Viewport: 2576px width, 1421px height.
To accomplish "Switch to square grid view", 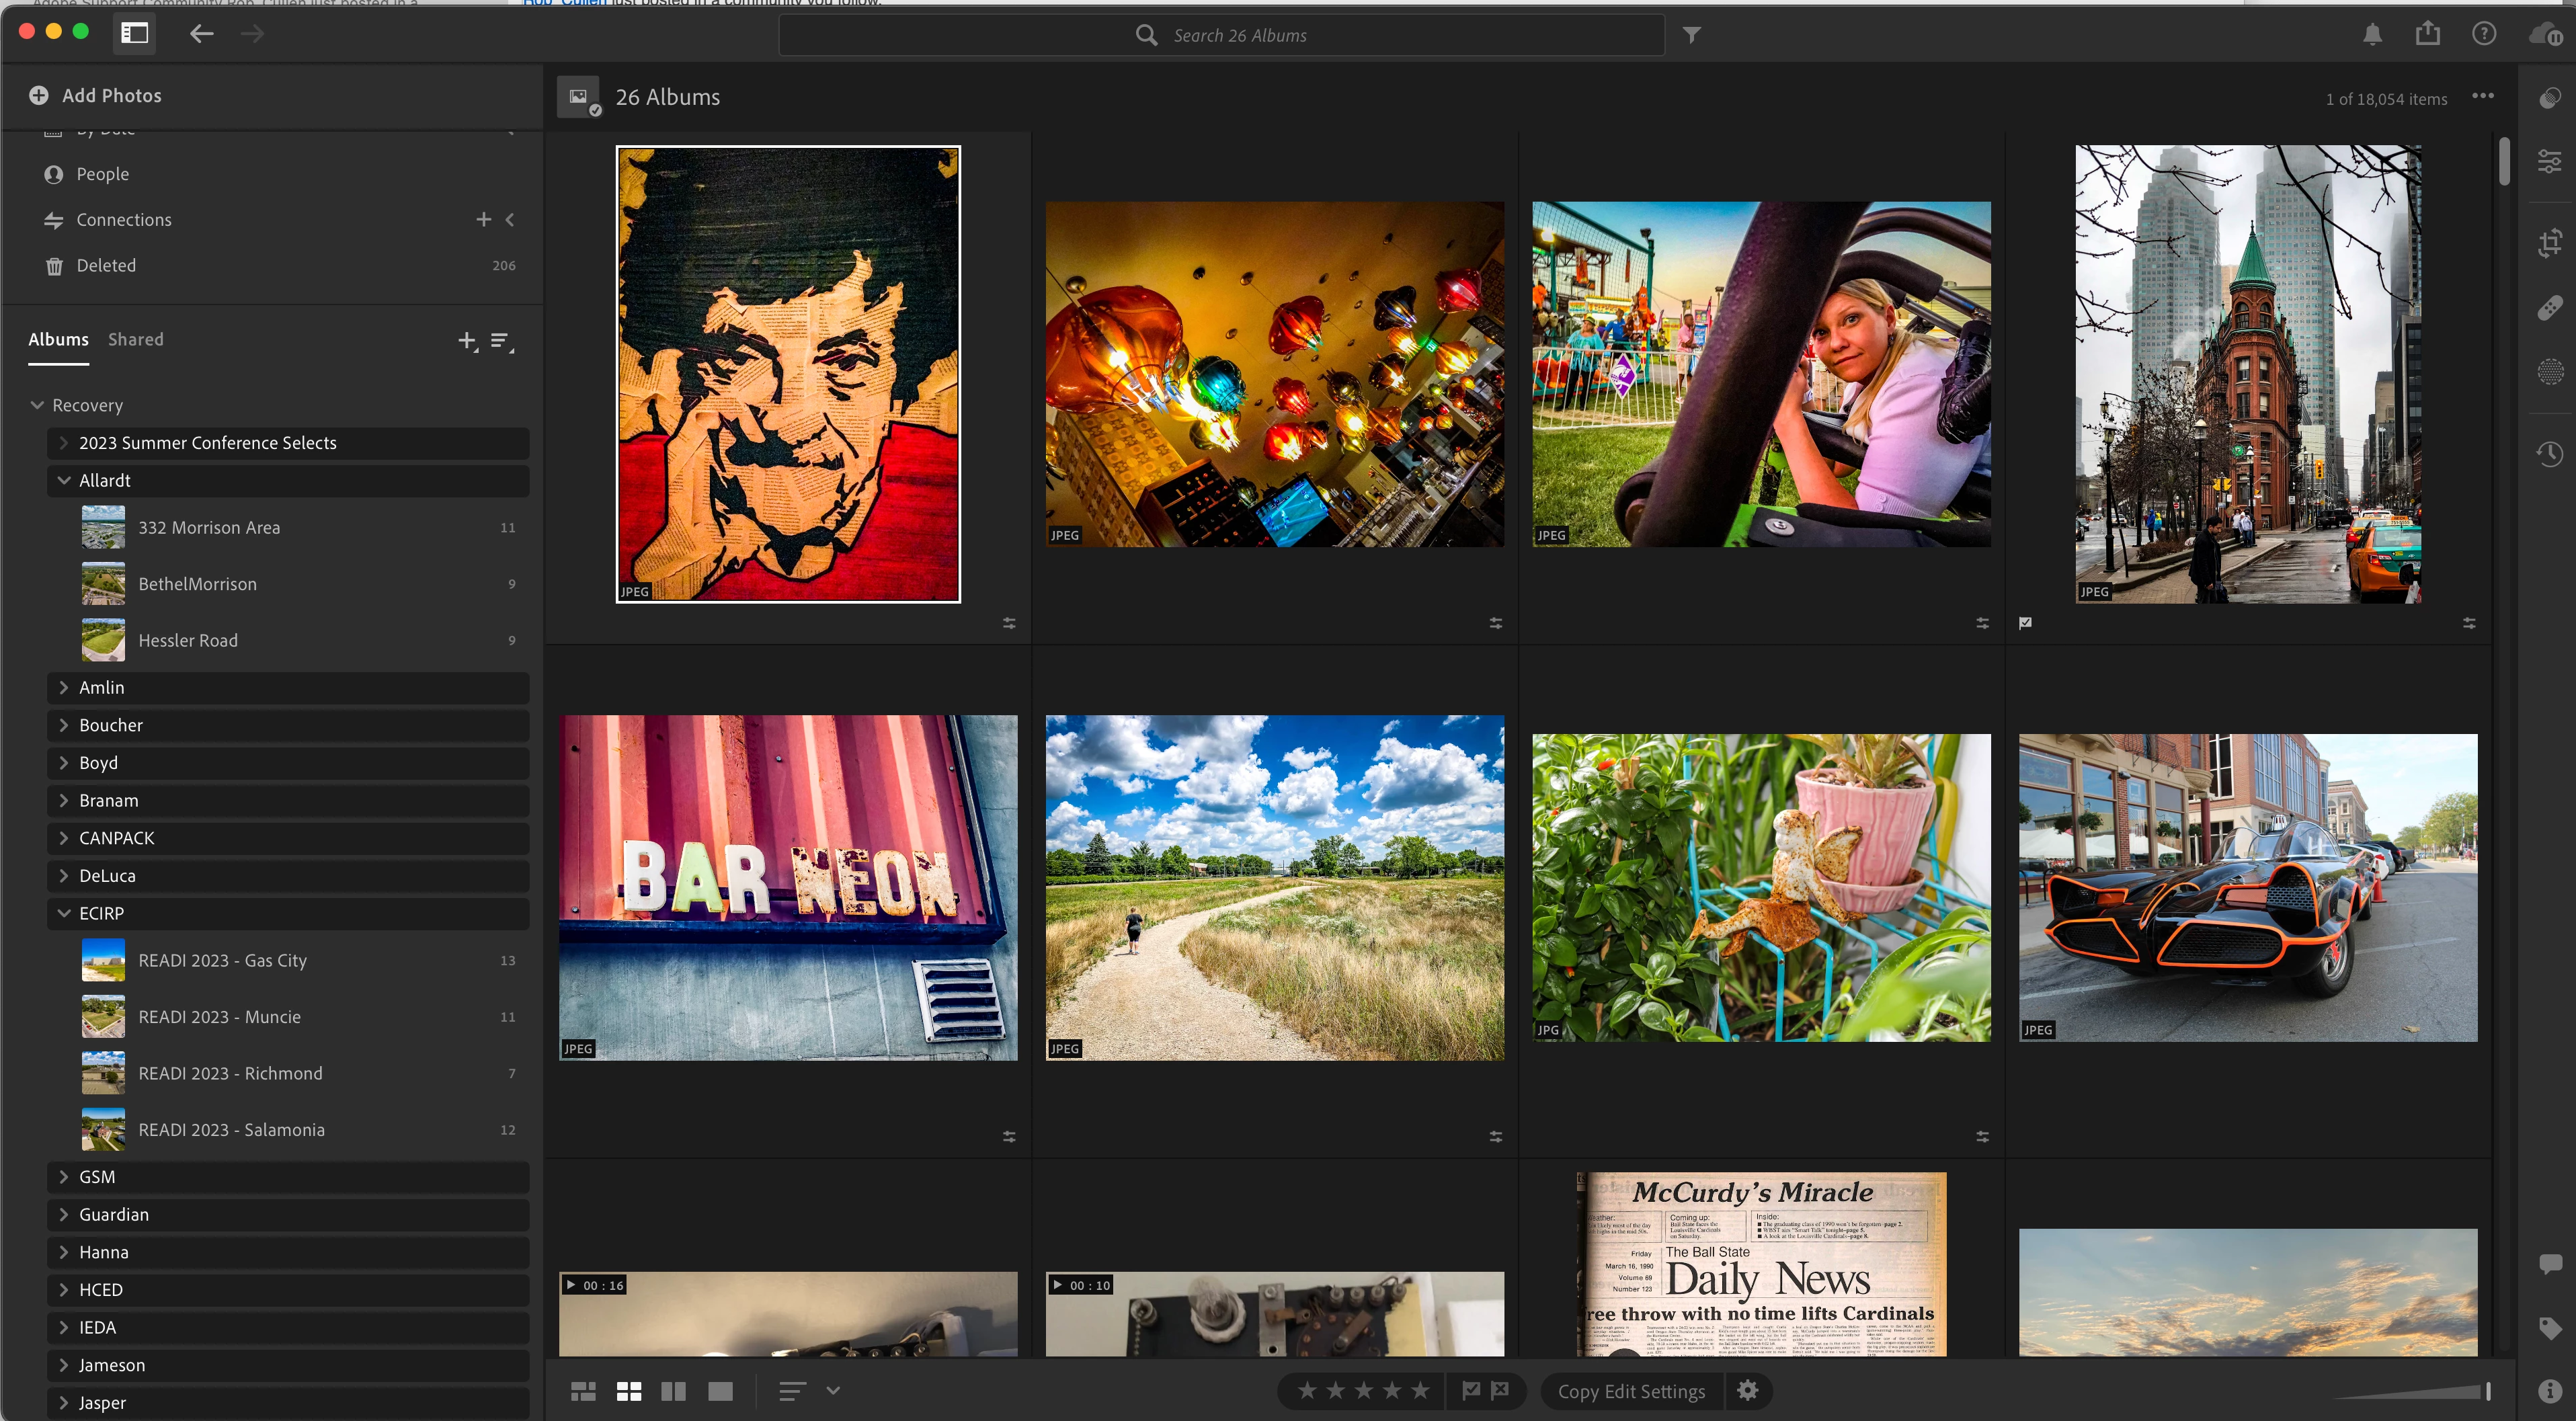I will point(629,1391).
